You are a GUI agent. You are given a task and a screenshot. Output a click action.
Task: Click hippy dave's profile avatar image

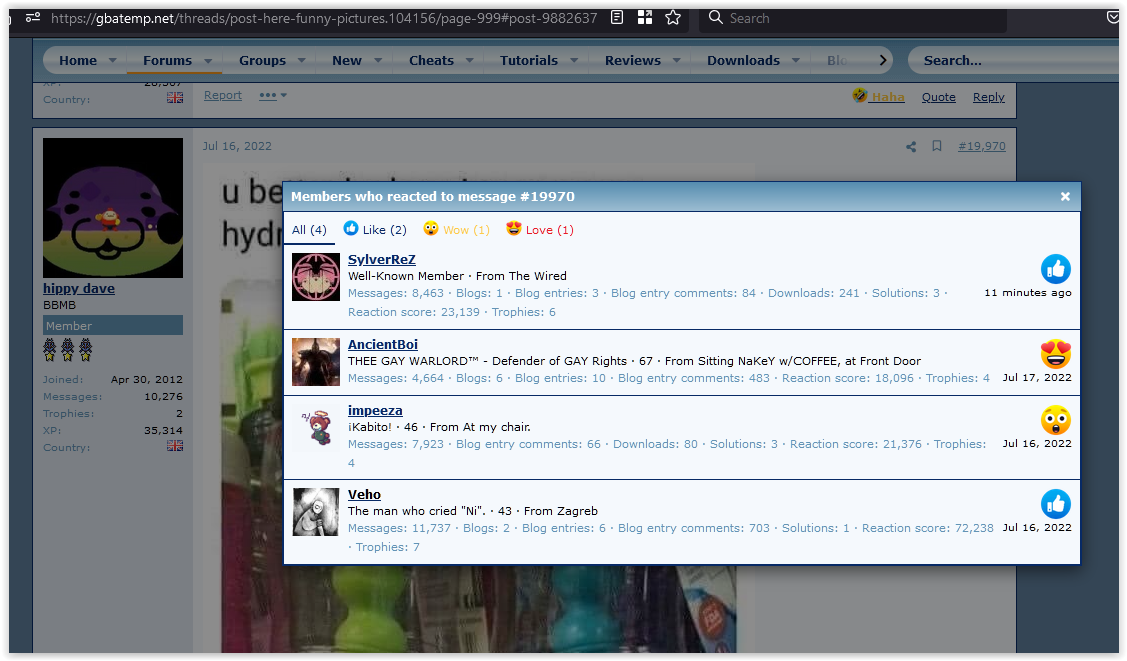click(x=113, y=208)
